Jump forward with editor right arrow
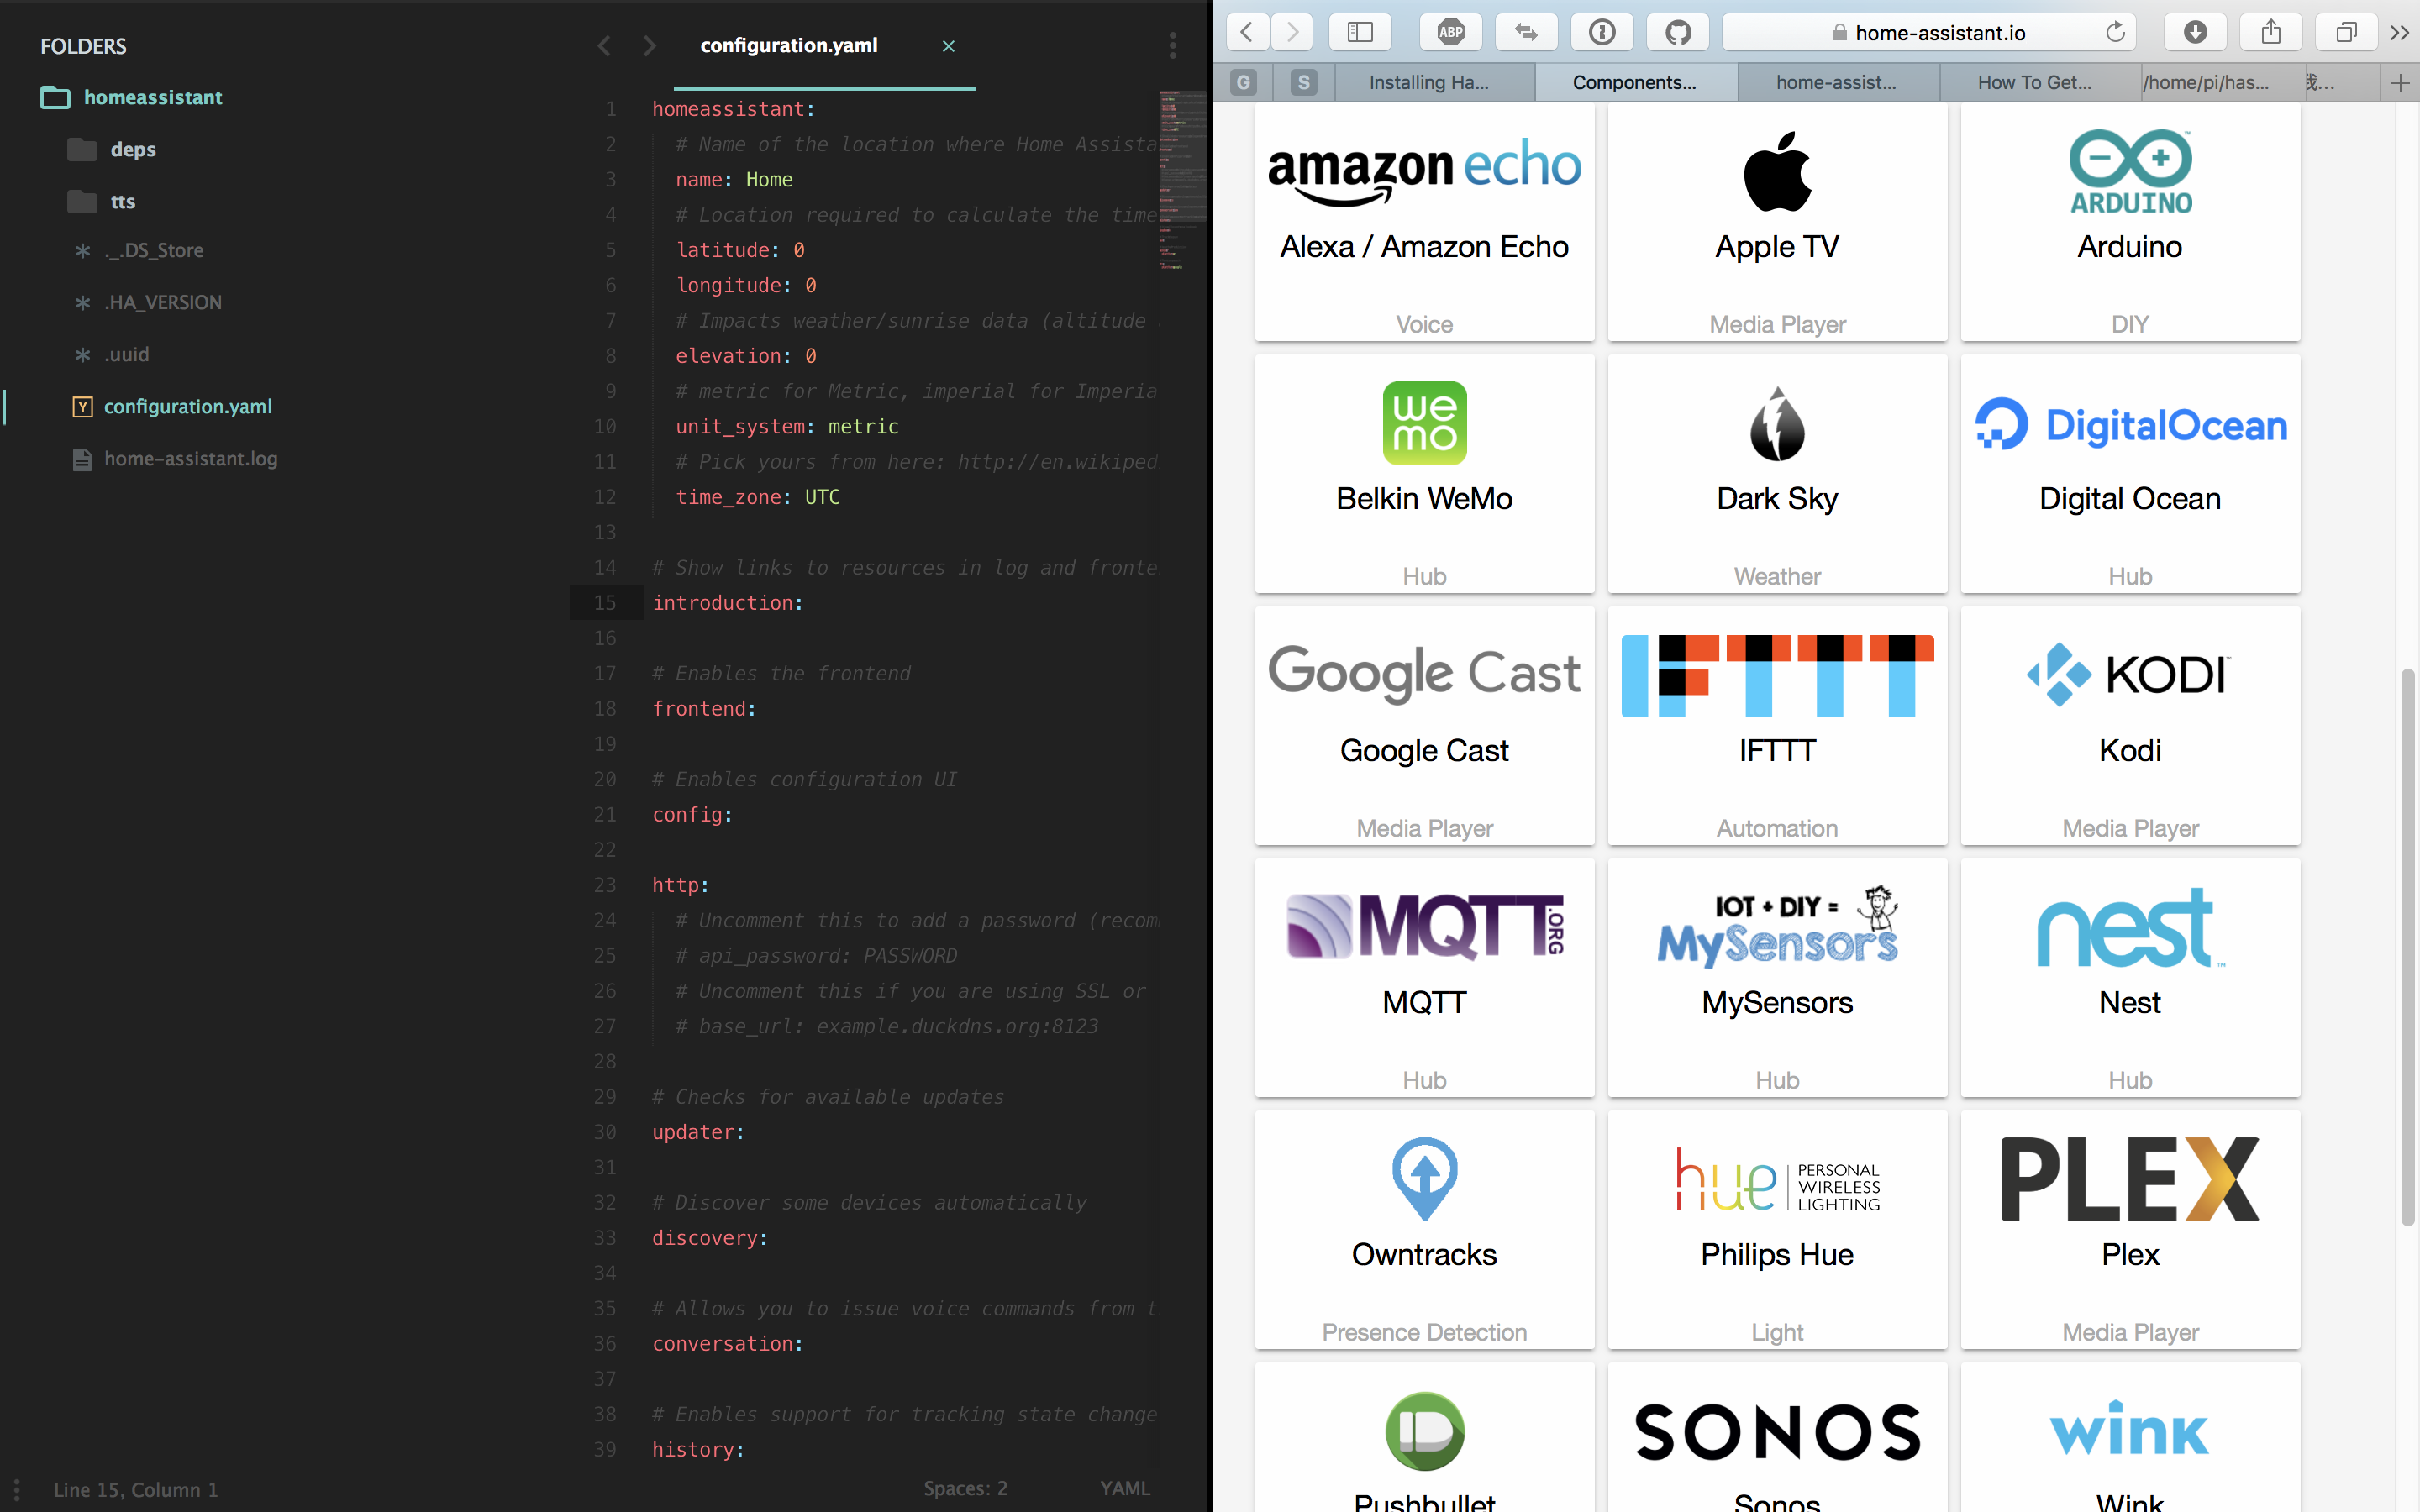The height and width of the screenshot is (1512, 2420). point(649,45)
